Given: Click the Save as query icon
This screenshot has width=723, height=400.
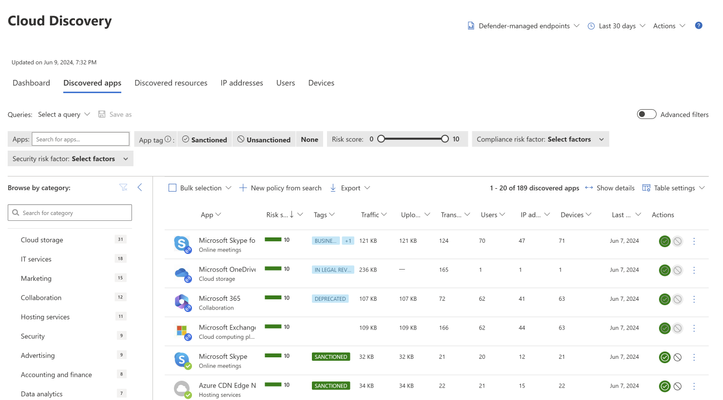Looking at the screenshot, I should click(101, 114).
